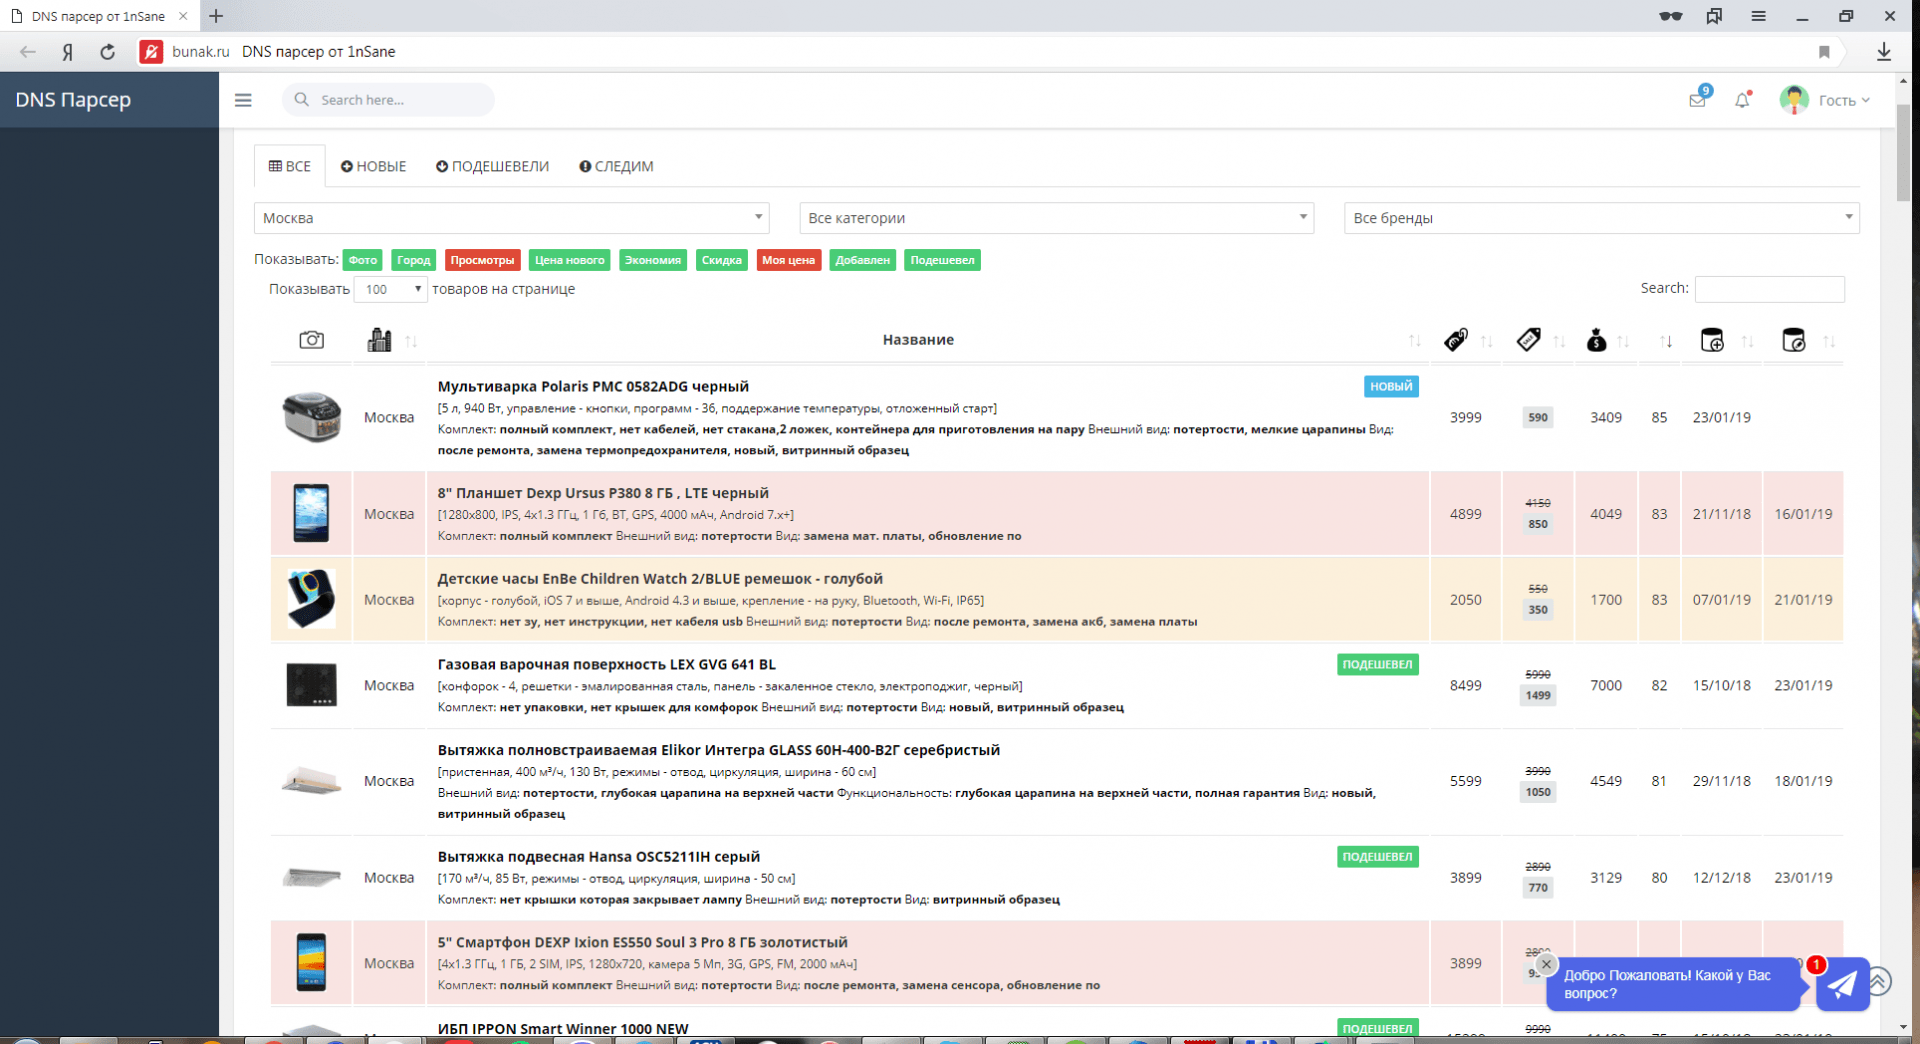Open Детские часы EnBe Children Watch listing

click(x=660, y=579)
